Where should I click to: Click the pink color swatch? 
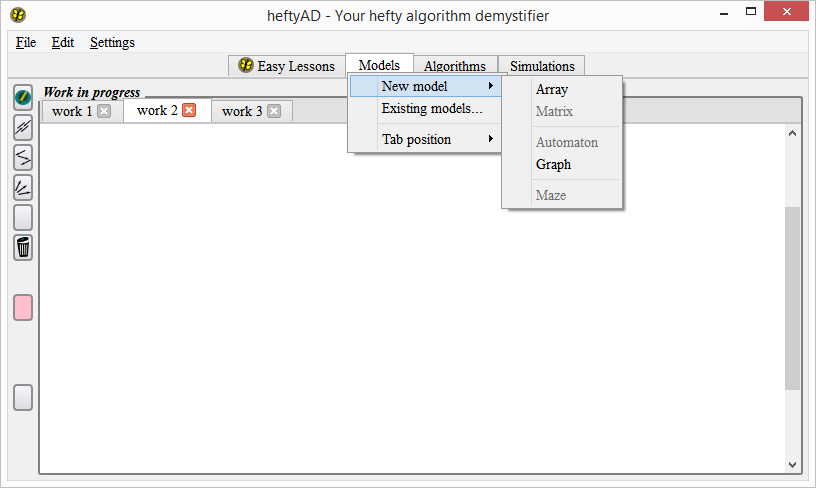click(22, 307)
